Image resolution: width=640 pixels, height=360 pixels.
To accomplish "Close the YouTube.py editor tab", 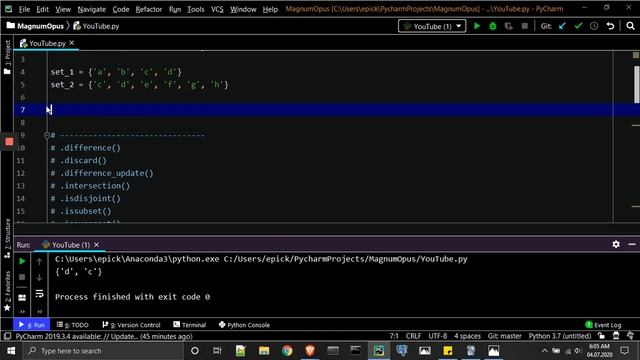I will tap(72, 42).
